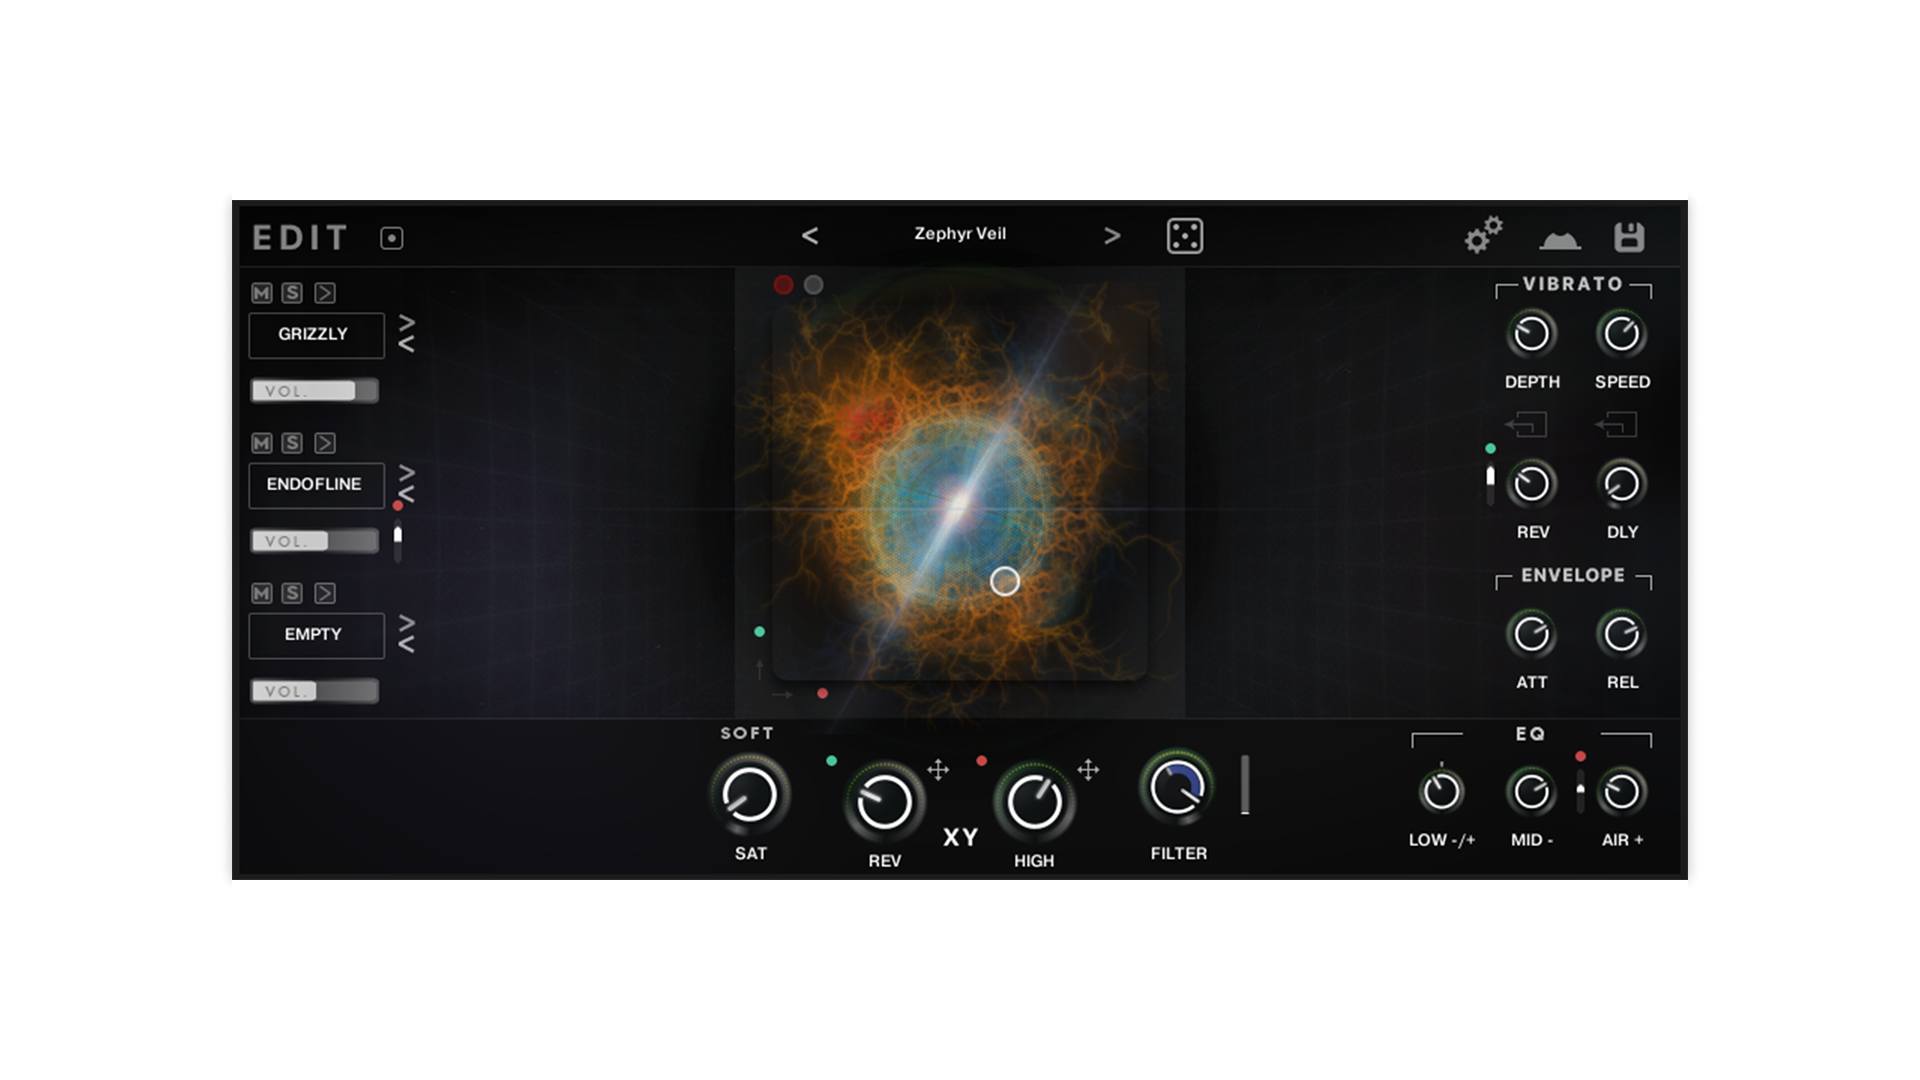Click the lower chevron beside EMPTY
1920x1080 pixels.
407,644
